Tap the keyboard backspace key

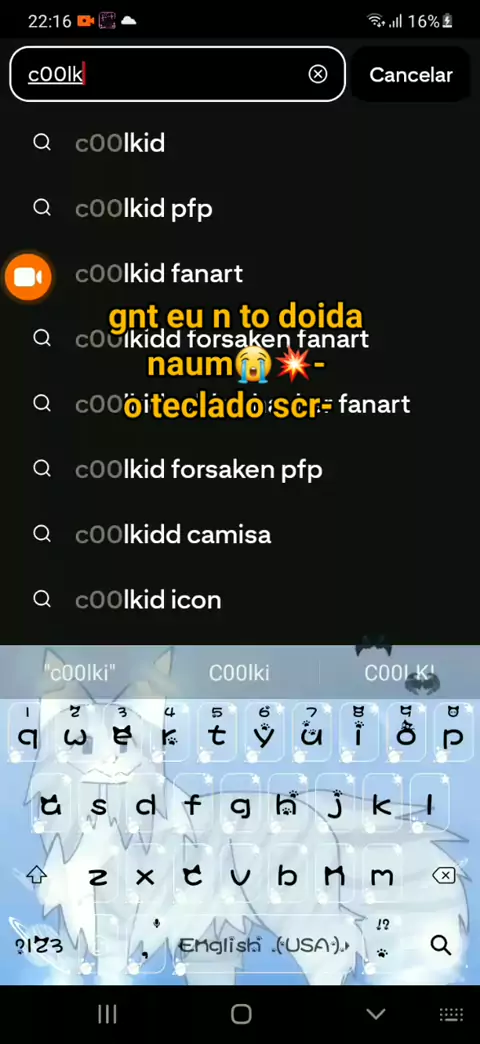pyautogui.click(x=443, y=876)
